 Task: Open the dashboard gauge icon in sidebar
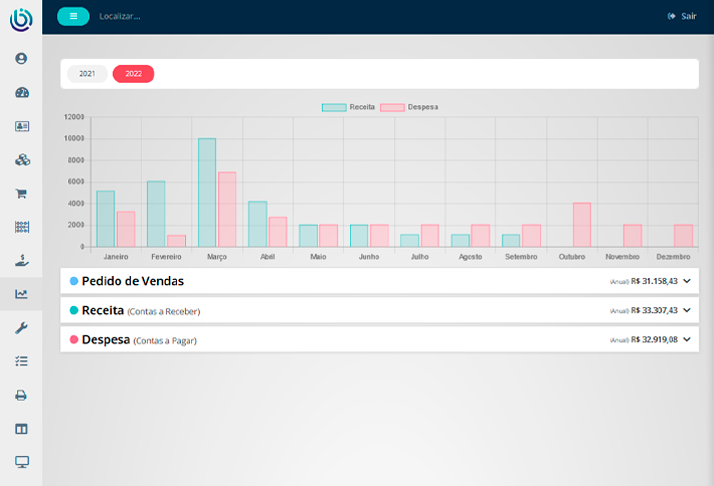point(21,93)
